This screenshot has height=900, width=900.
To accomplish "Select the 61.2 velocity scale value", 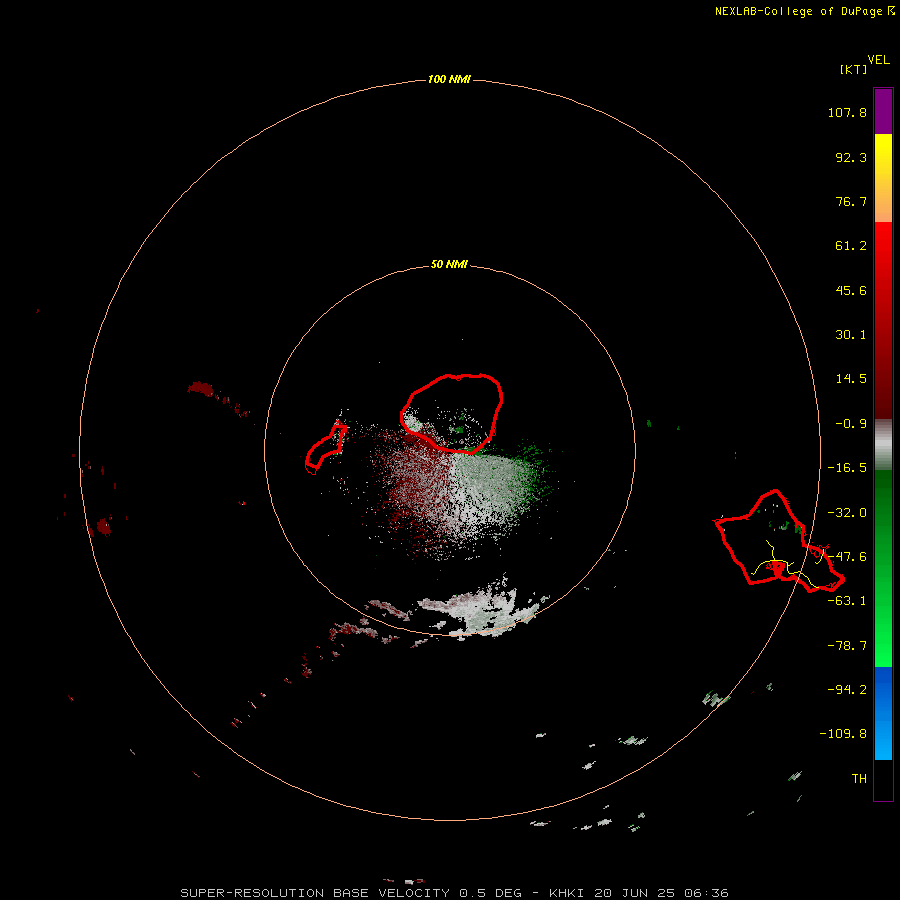I will pyautogui.click(x=851, y=246).
